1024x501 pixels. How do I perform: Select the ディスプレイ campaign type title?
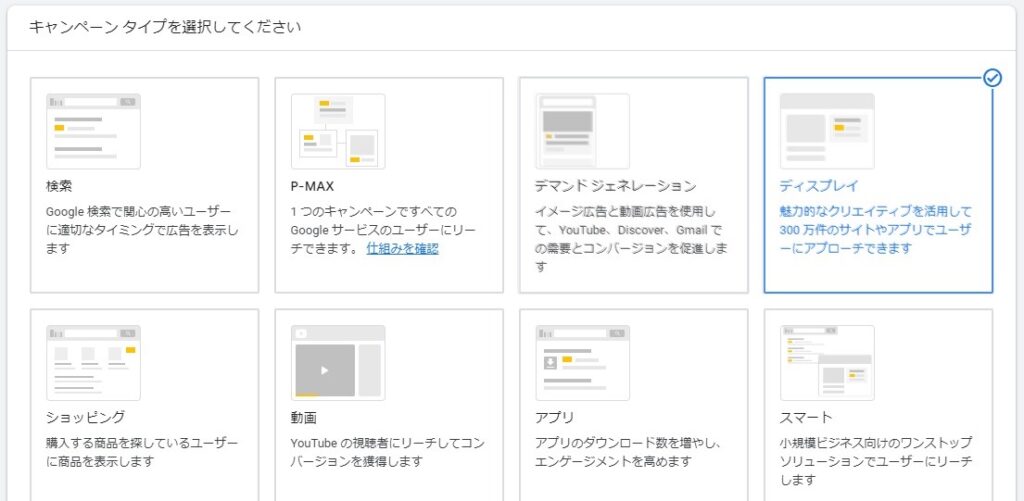(819, 186)
